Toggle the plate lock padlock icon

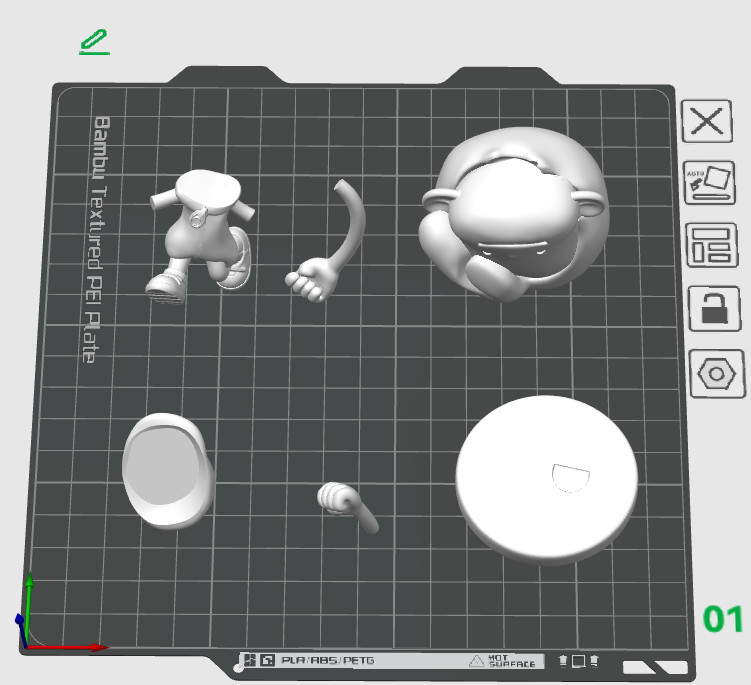click(x=714, y=308)
